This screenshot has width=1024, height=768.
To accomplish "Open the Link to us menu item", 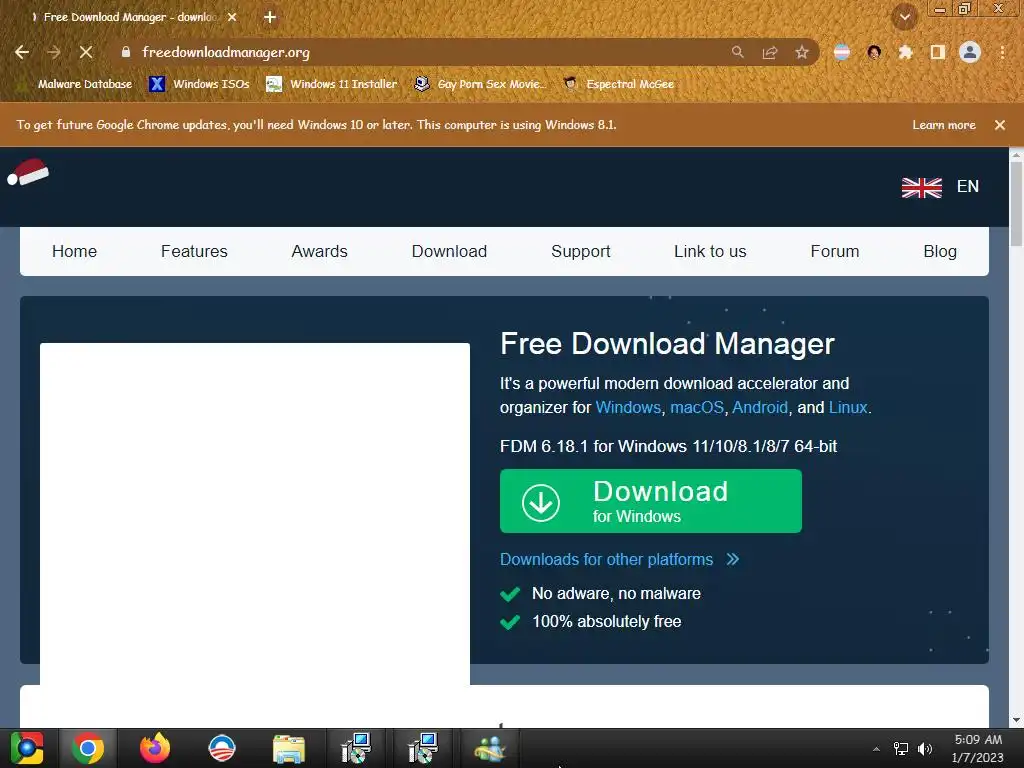I will click(x=710, y=251).
